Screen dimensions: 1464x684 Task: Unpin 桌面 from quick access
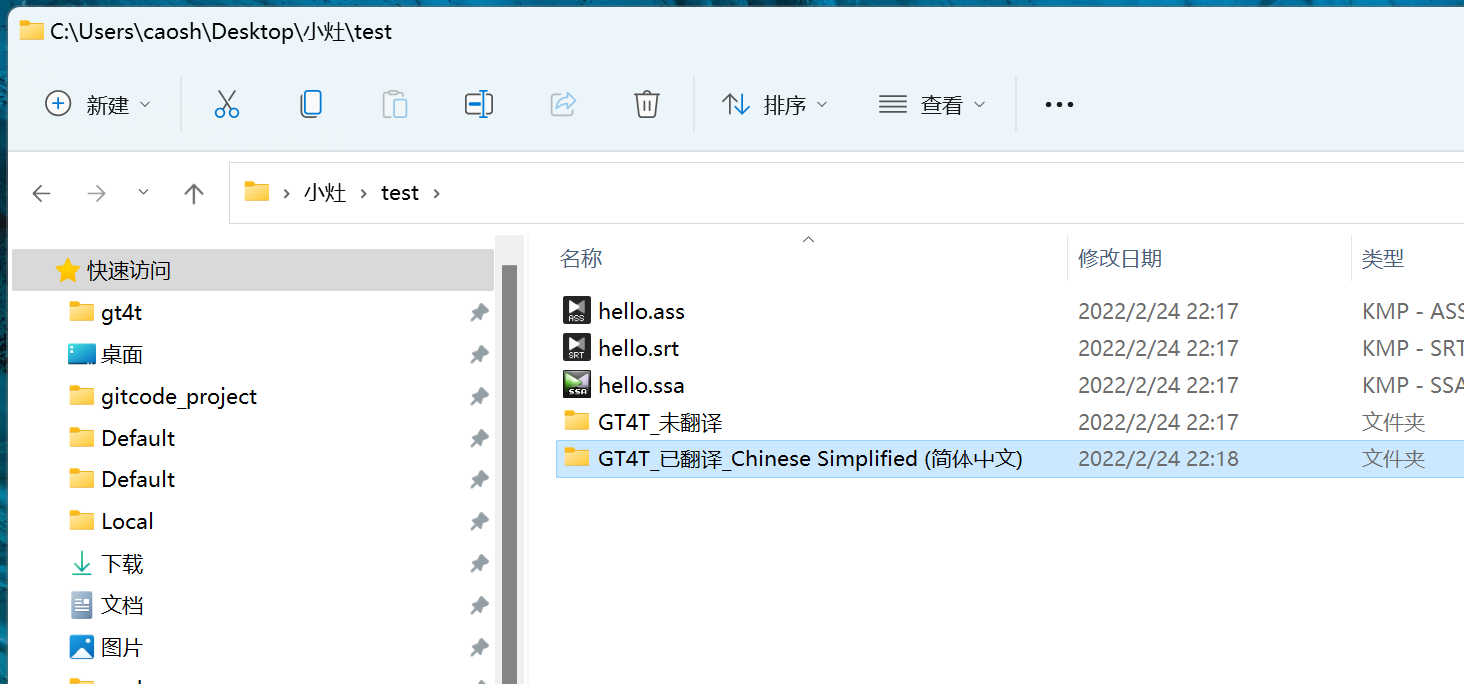[478, 354]
